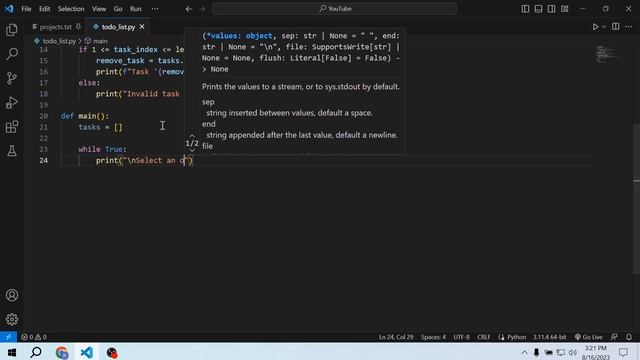Open the Manage gear settings icon
The height and width of the screenshot is (360, 640).
[x=12, y=319]
